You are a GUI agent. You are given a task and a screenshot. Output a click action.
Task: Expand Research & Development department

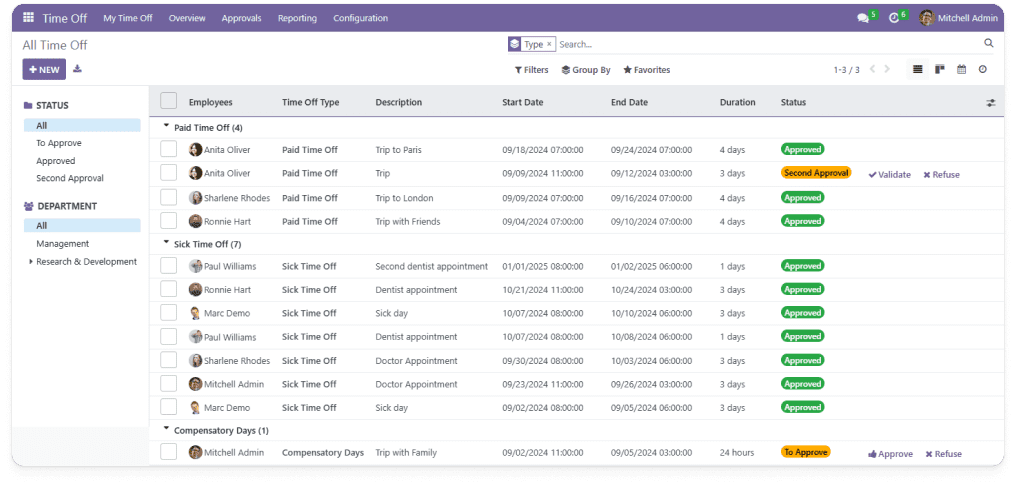tap(31, 262)
